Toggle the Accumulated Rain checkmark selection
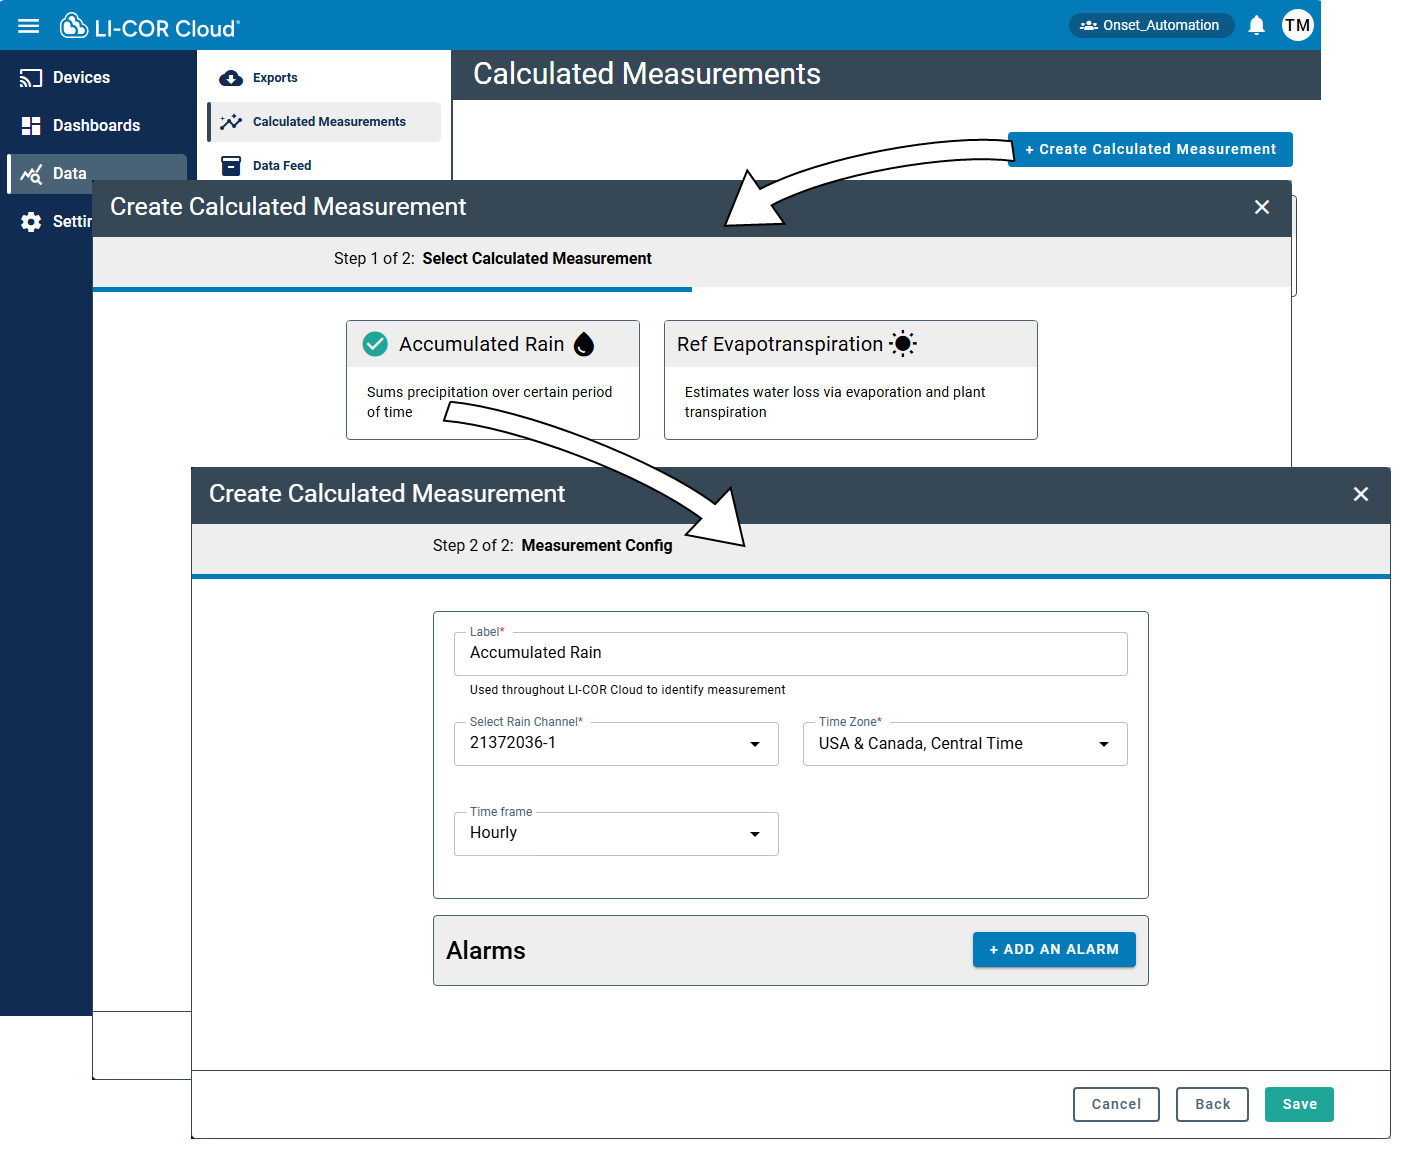 375,344
